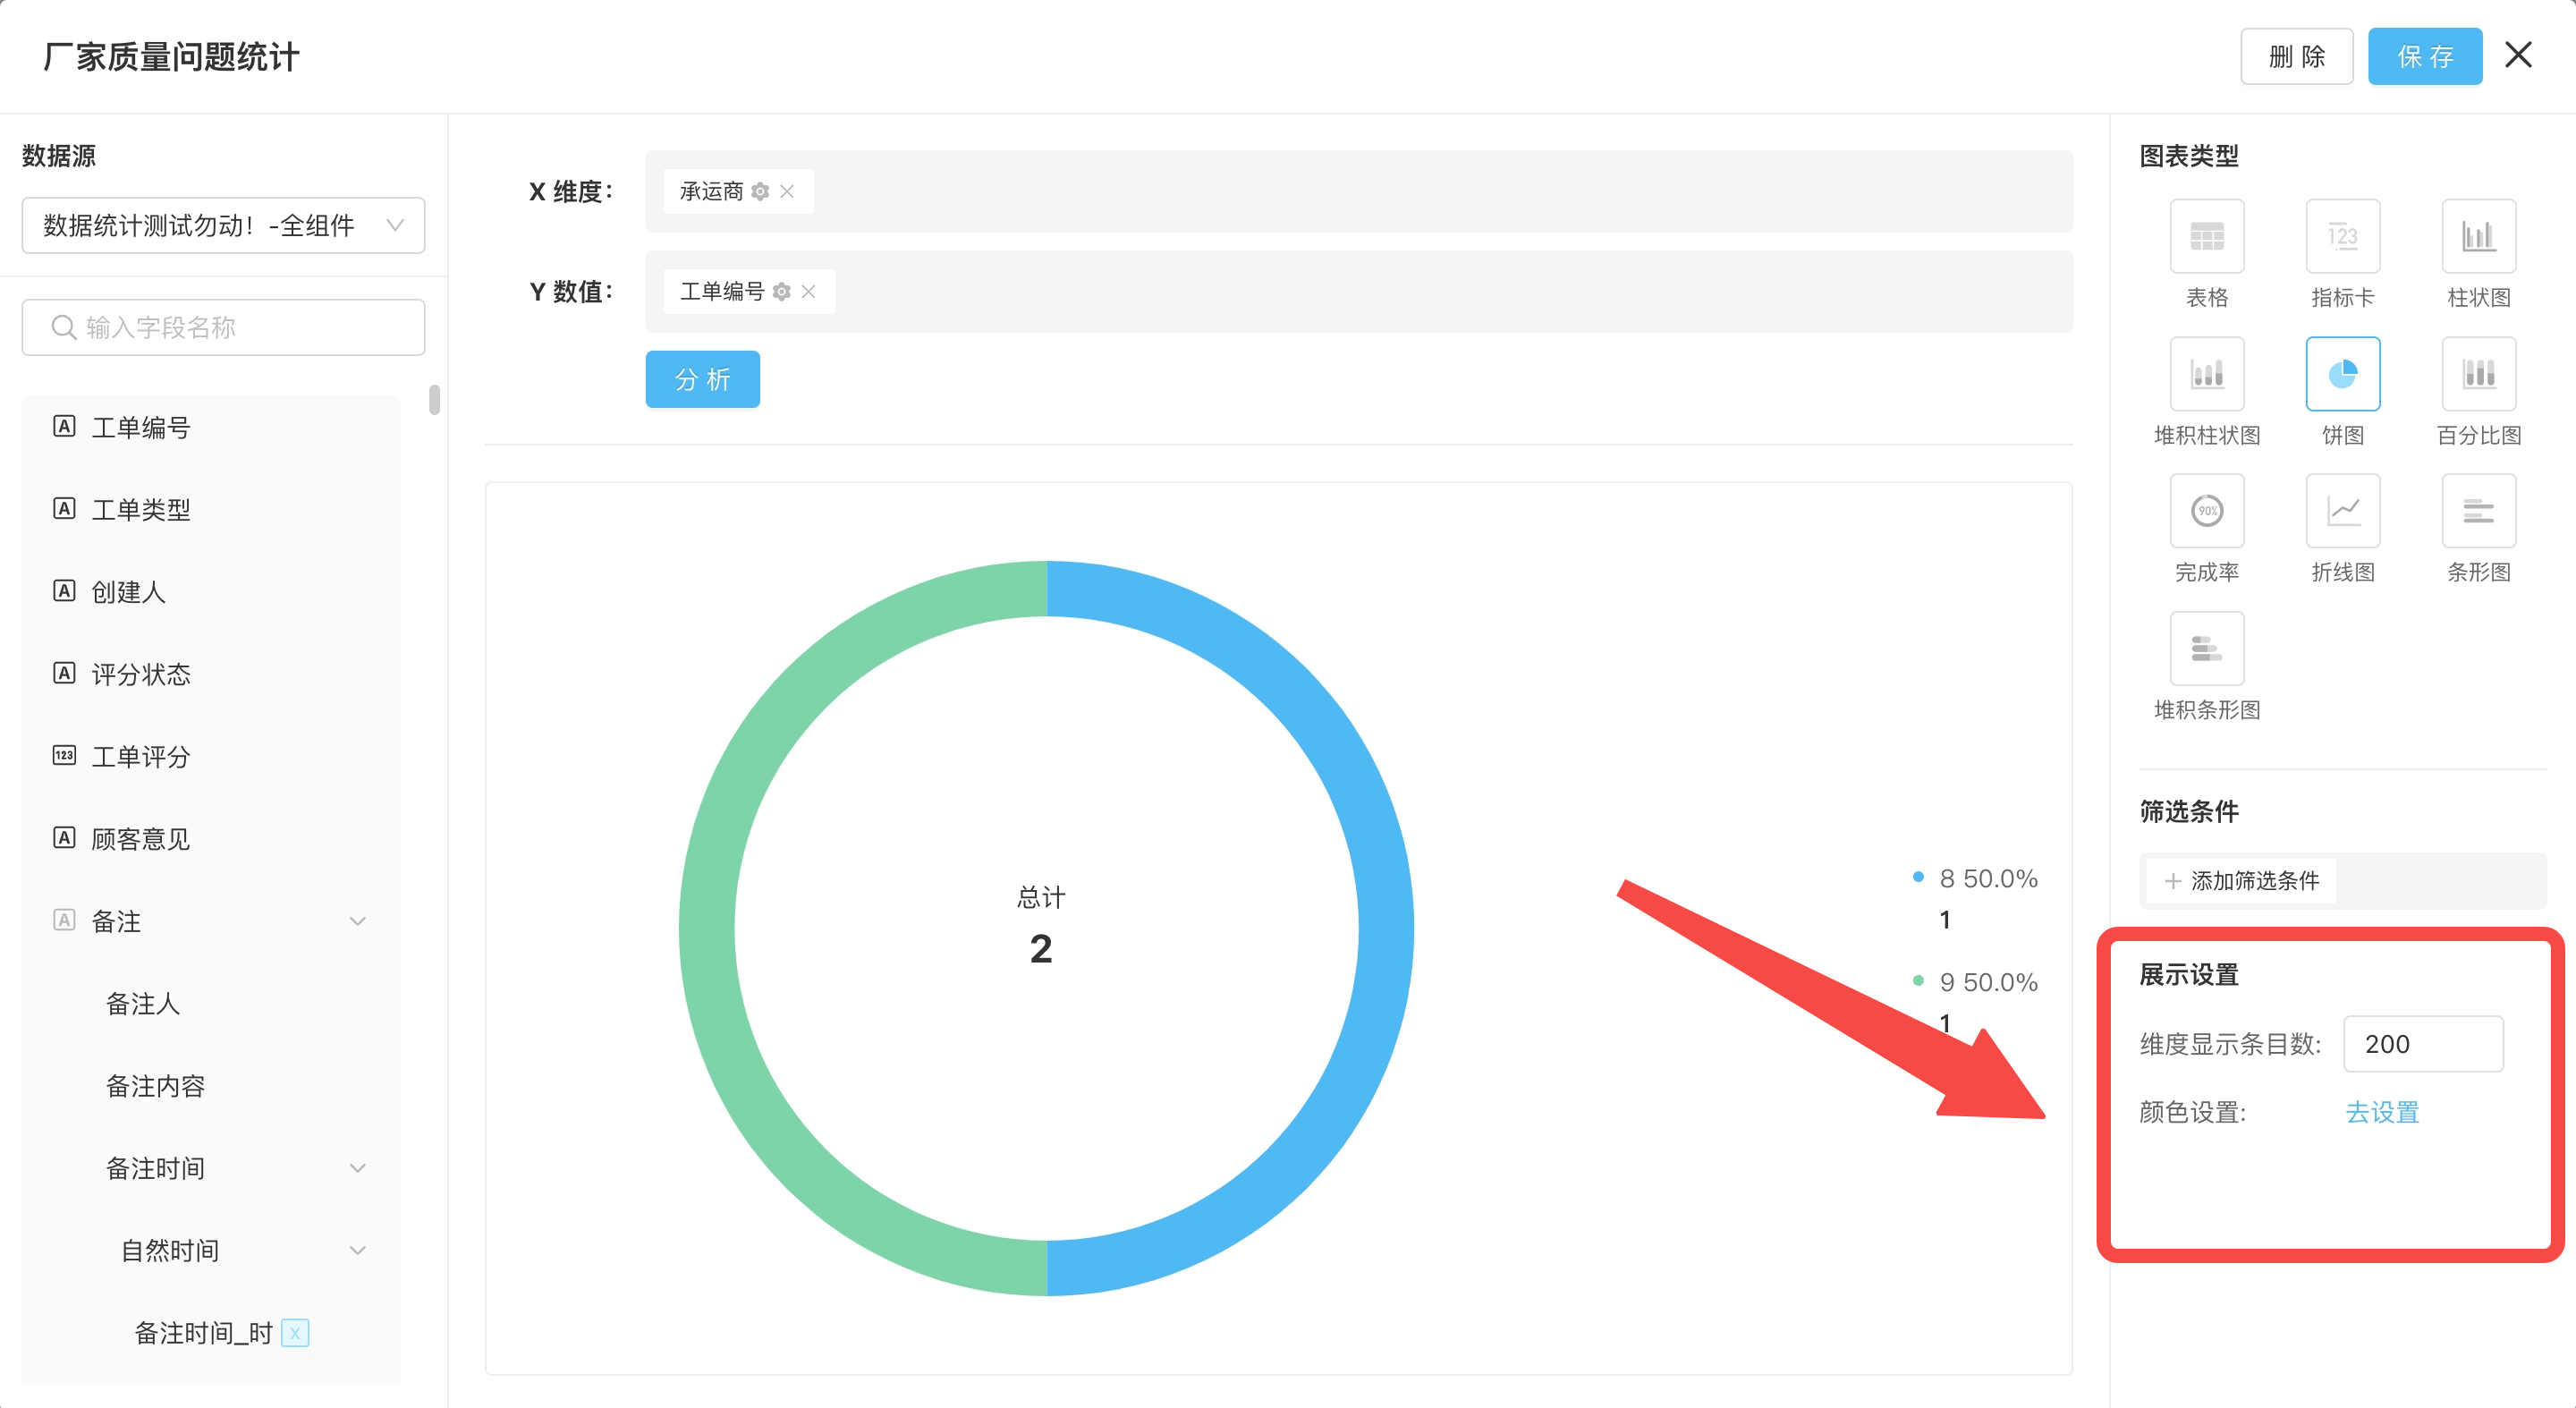Collapse the 备注 field group
The height and width of the screenshot is (1408, 2576).
[357, 921]
